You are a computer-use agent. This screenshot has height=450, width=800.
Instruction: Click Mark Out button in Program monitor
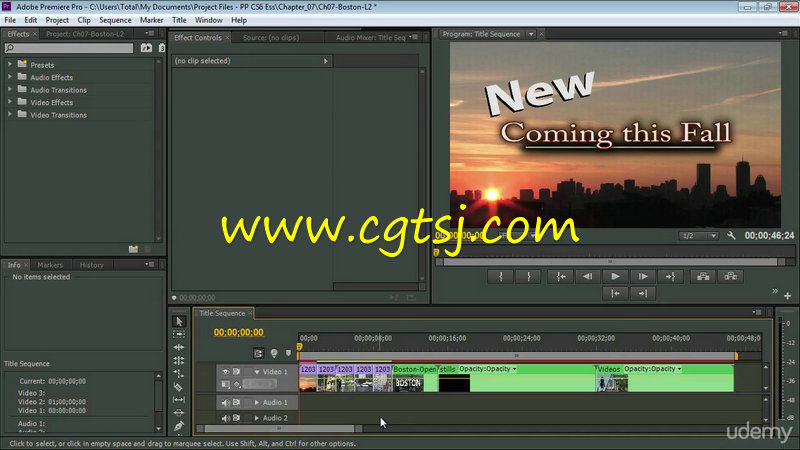click(x=529, y=277)
